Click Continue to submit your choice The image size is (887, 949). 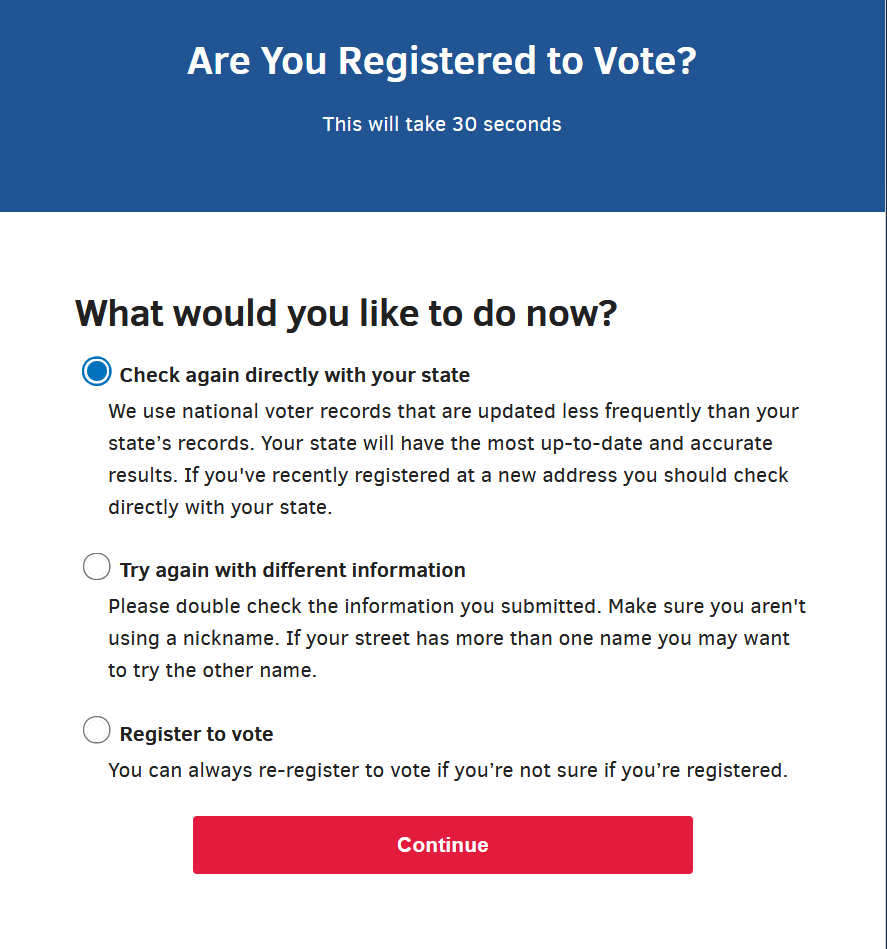(x=442, y=845)
